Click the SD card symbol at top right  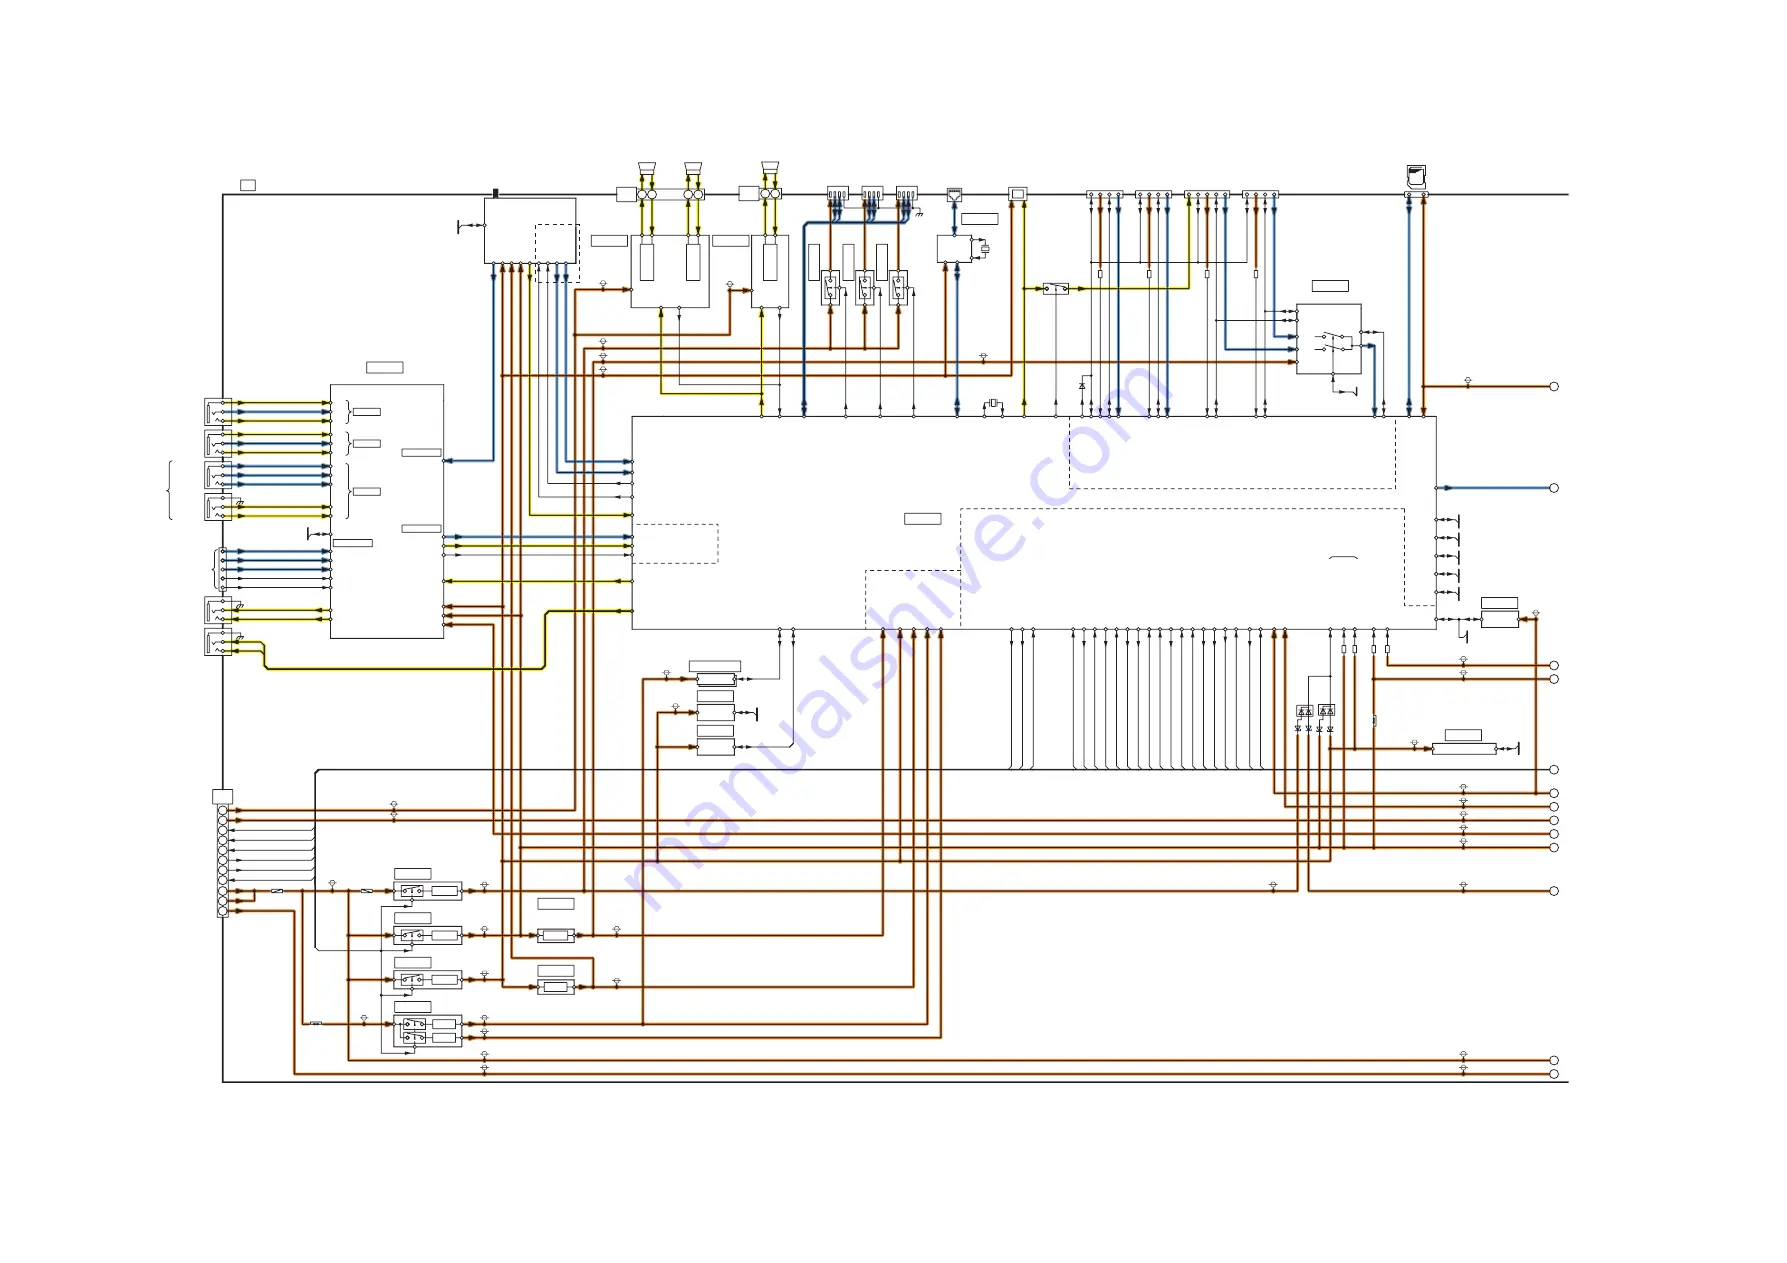pyautogui.click(x=1416, y=177)
